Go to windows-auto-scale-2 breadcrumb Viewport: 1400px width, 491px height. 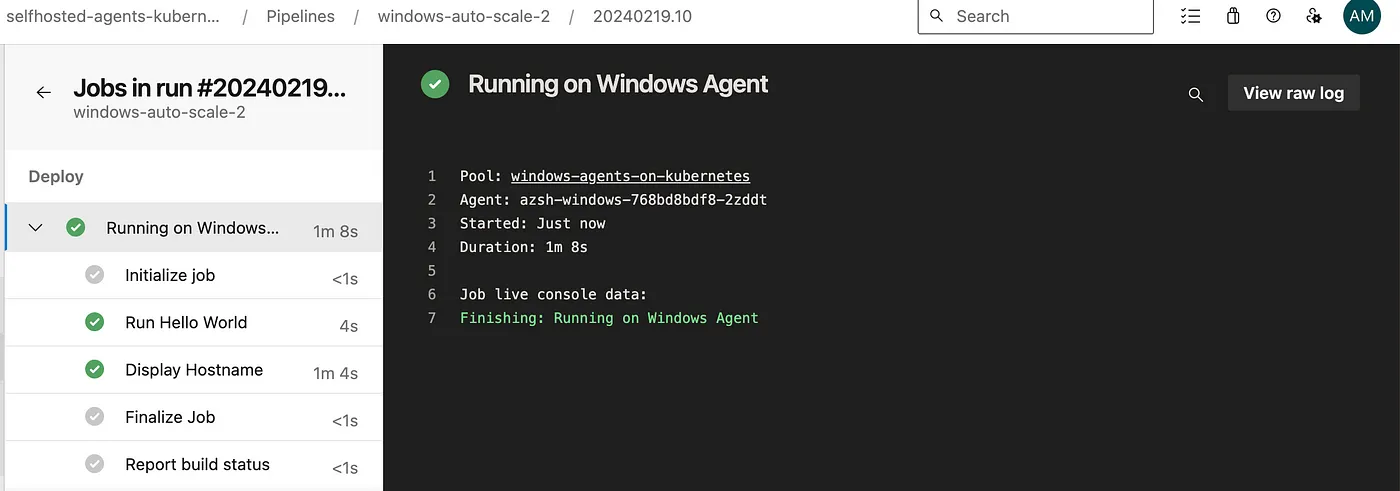click(463, 16)
